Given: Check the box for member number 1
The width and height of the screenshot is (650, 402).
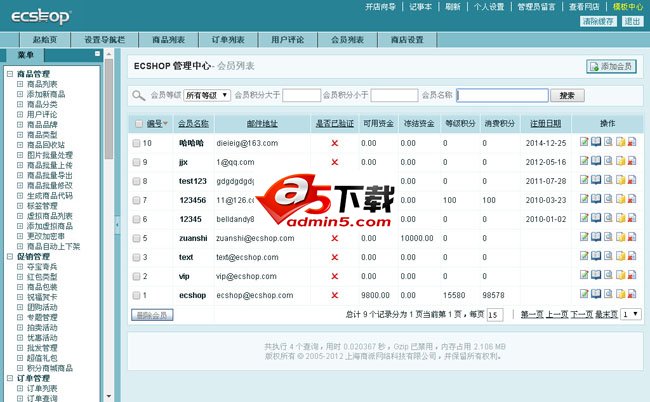Looking at the screenshot, I should click(x=136, y=295).
